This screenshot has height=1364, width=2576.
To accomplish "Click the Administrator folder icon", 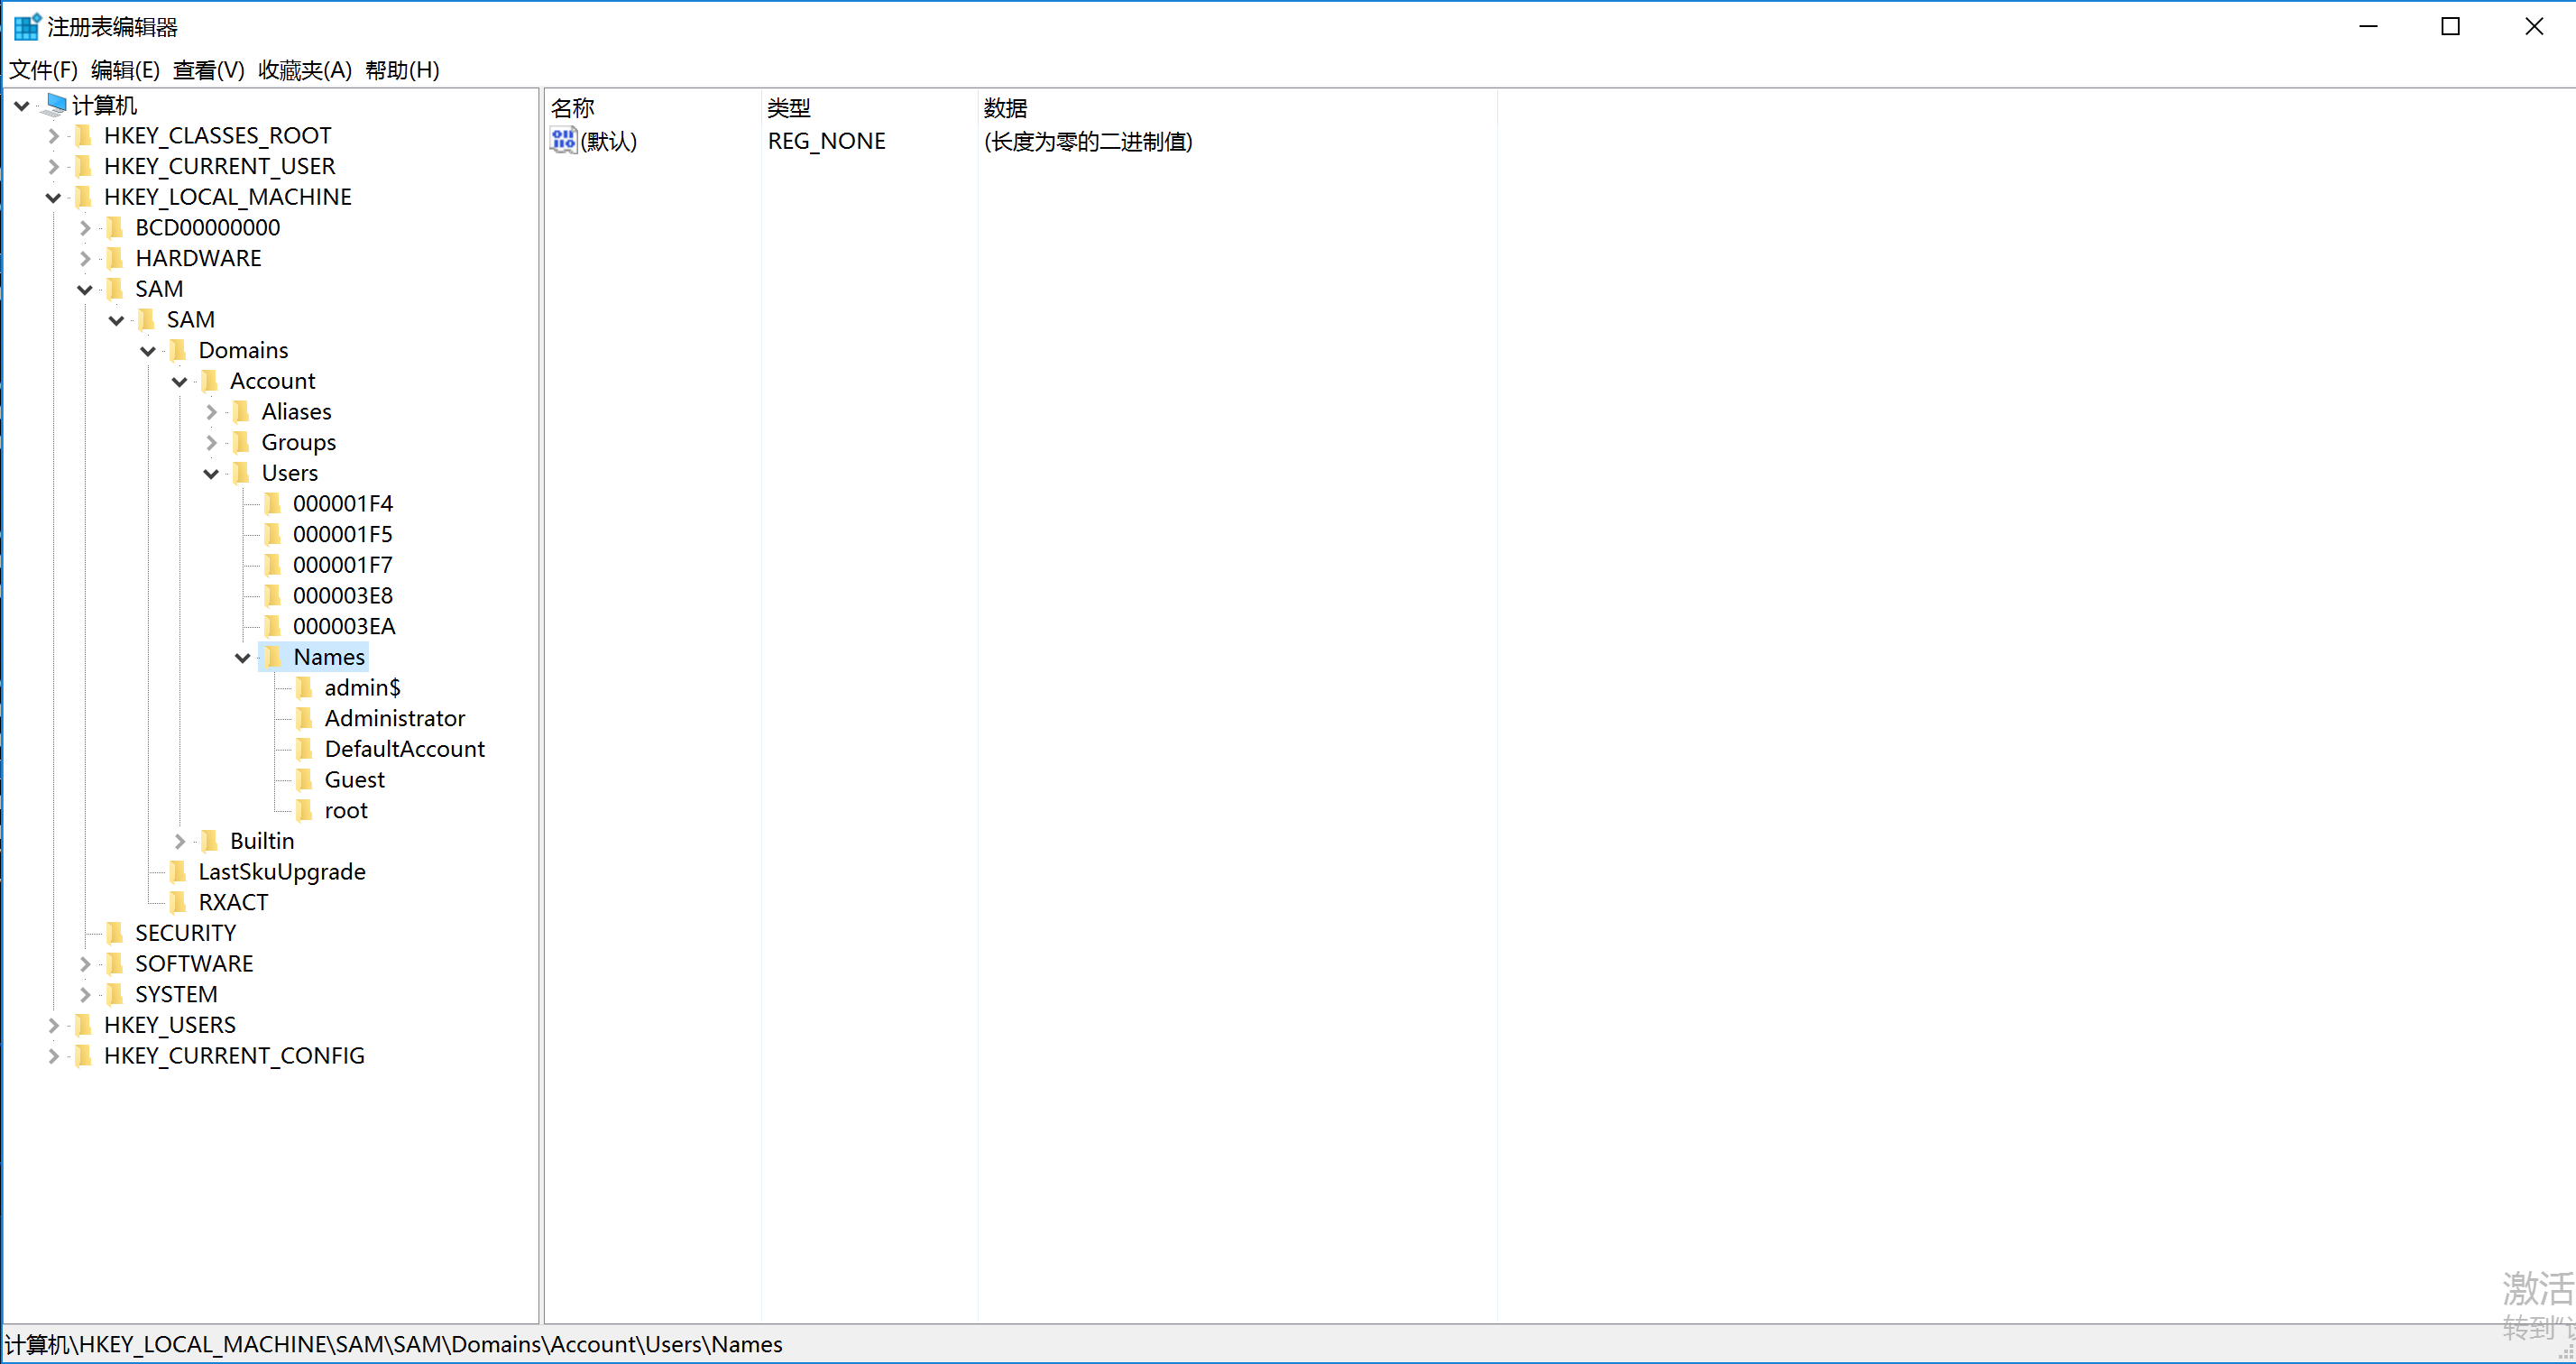I will pyautogui.click(x=305, y=719).
